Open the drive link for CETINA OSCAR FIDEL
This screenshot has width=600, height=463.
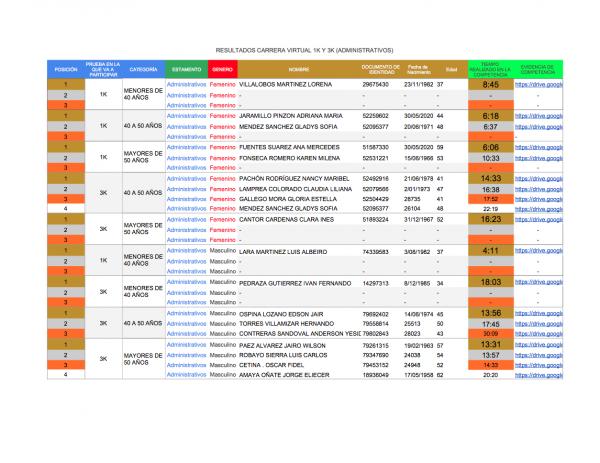(x=539, y=365)
